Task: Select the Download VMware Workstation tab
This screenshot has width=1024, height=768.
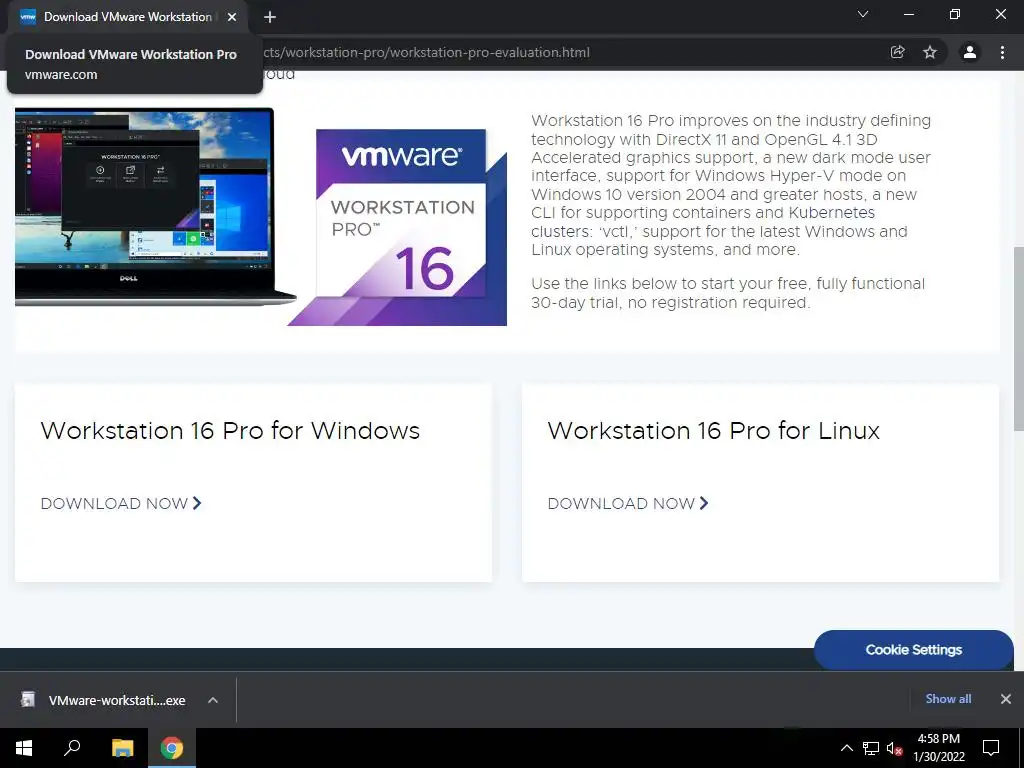Action: click(x=128, y=17)
